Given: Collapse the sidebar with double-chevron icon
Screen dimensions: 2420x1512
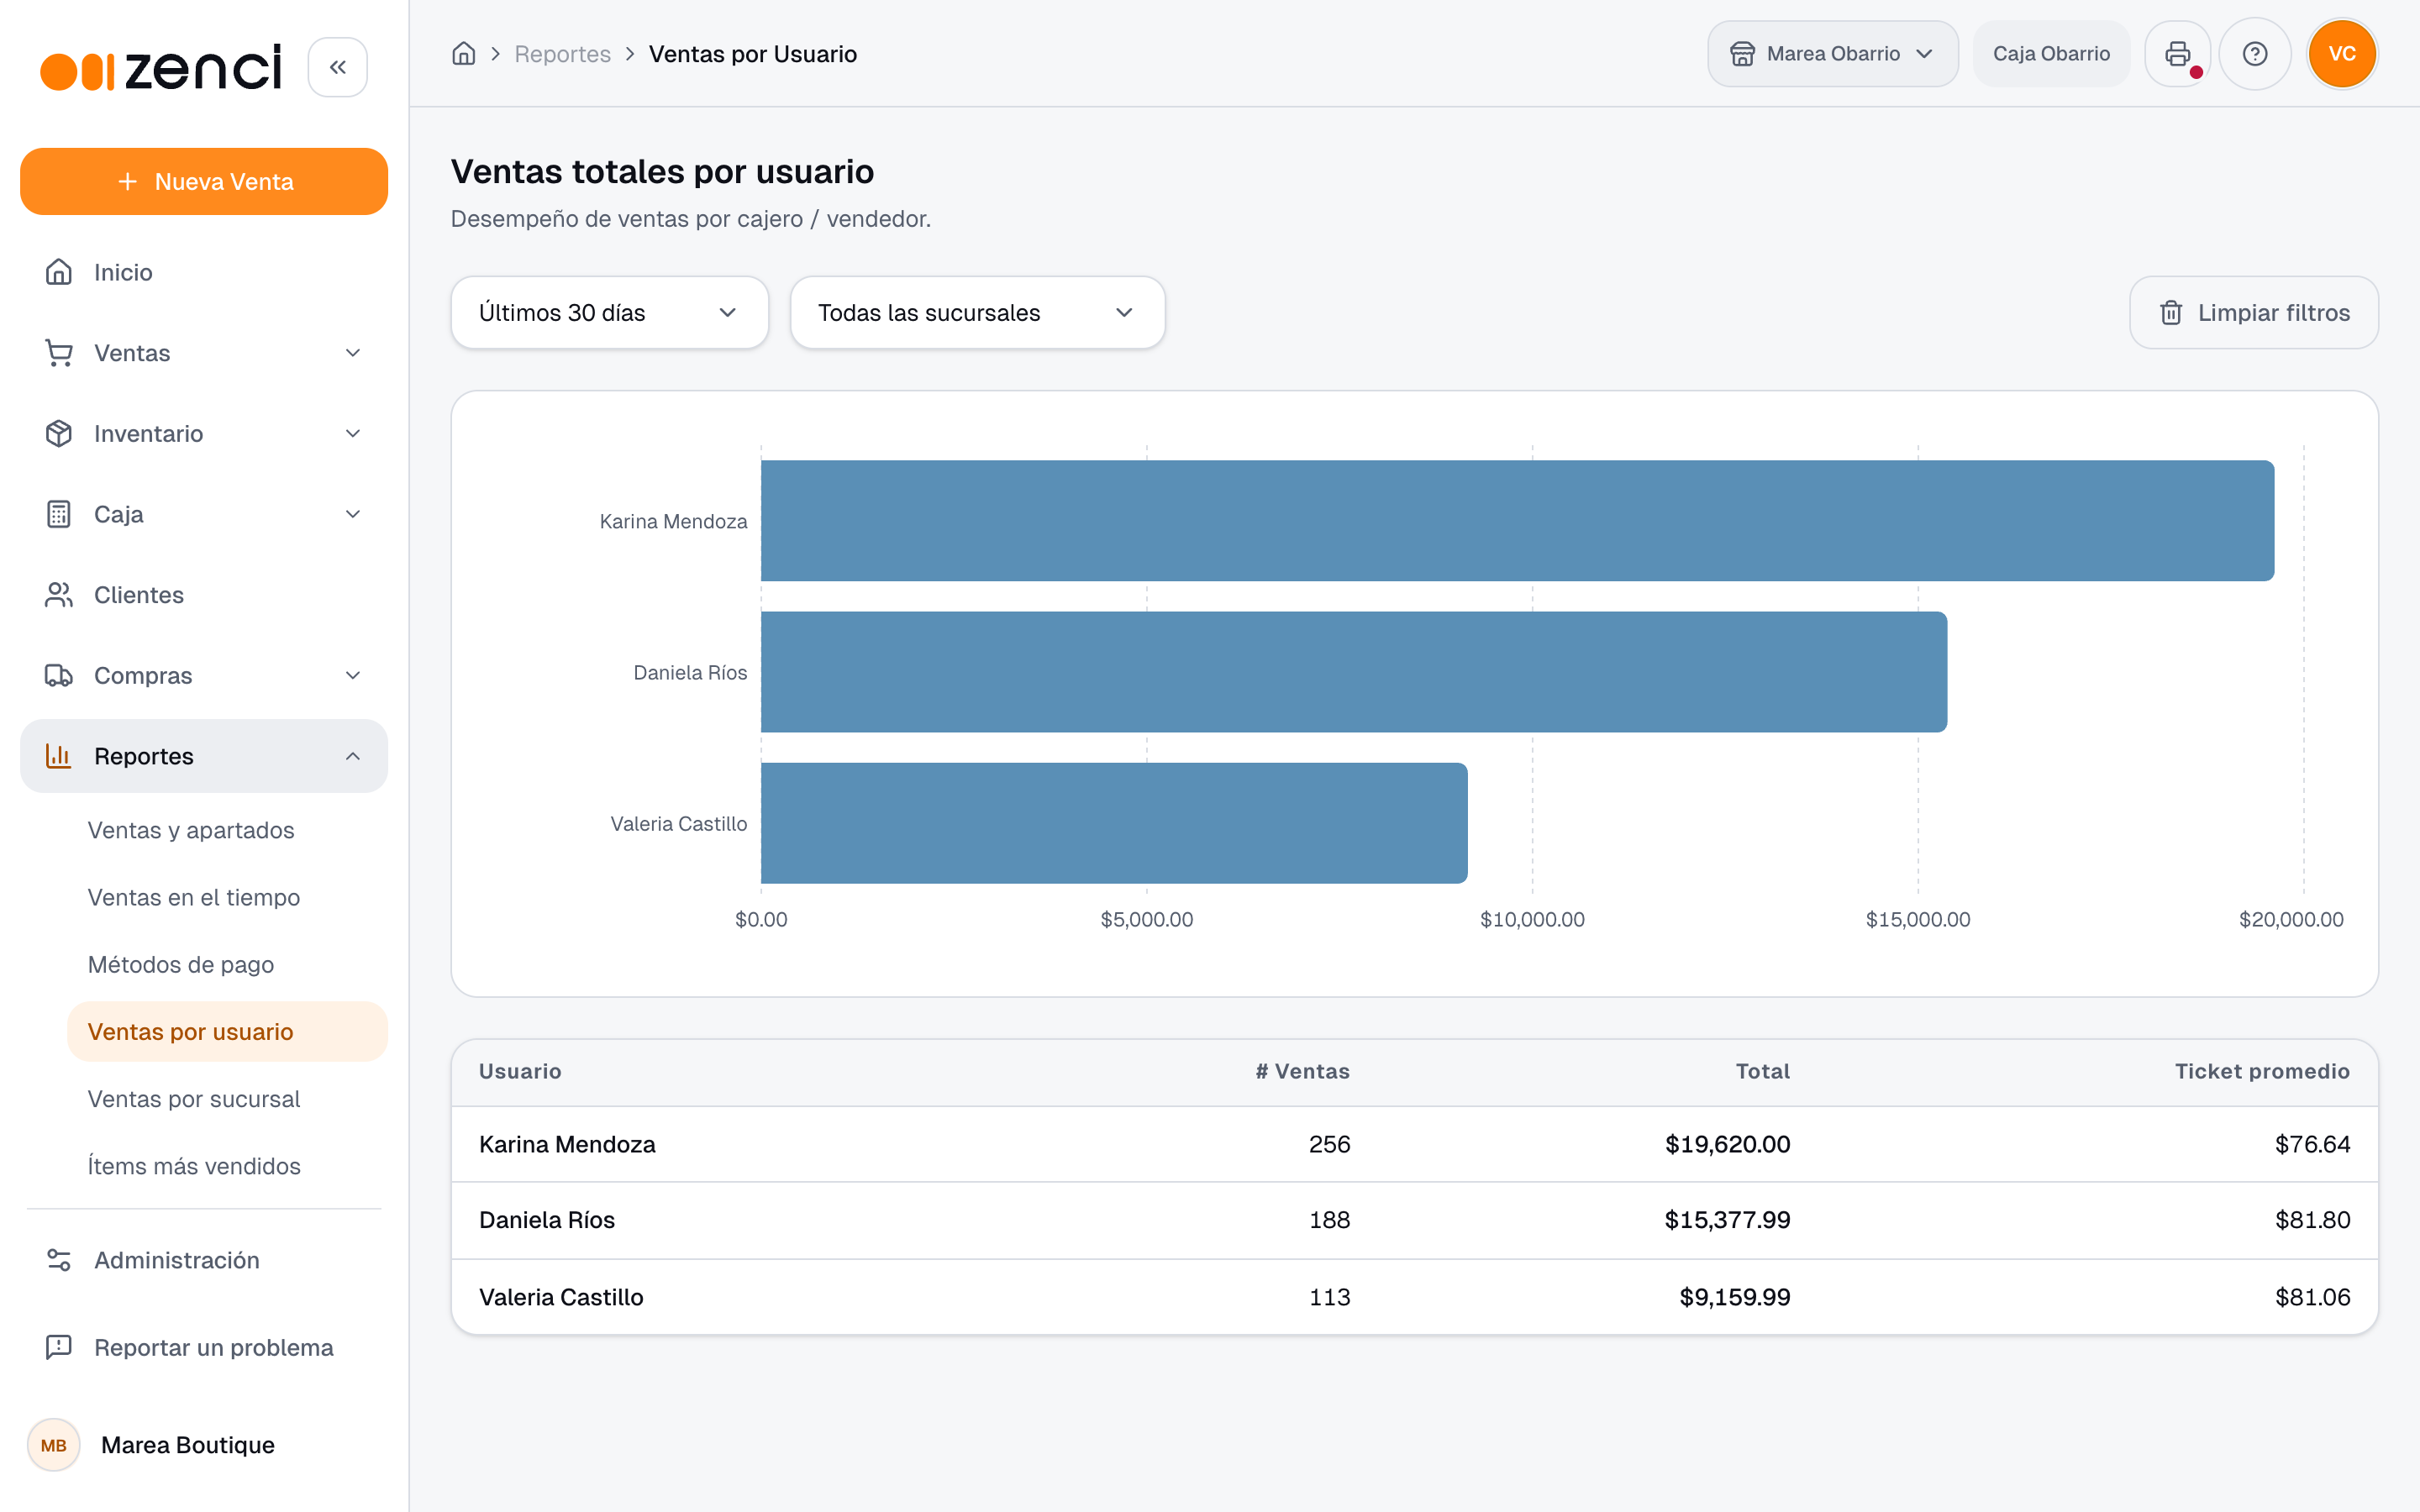Looking at the screenshot, I should click(337, 67).
